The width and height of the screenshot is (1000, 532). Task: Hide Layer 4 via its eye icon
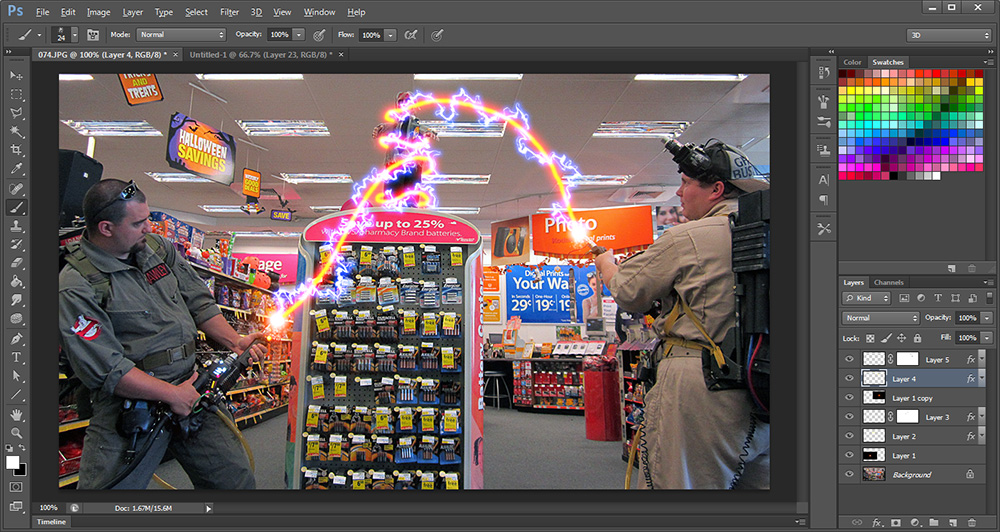849,378
